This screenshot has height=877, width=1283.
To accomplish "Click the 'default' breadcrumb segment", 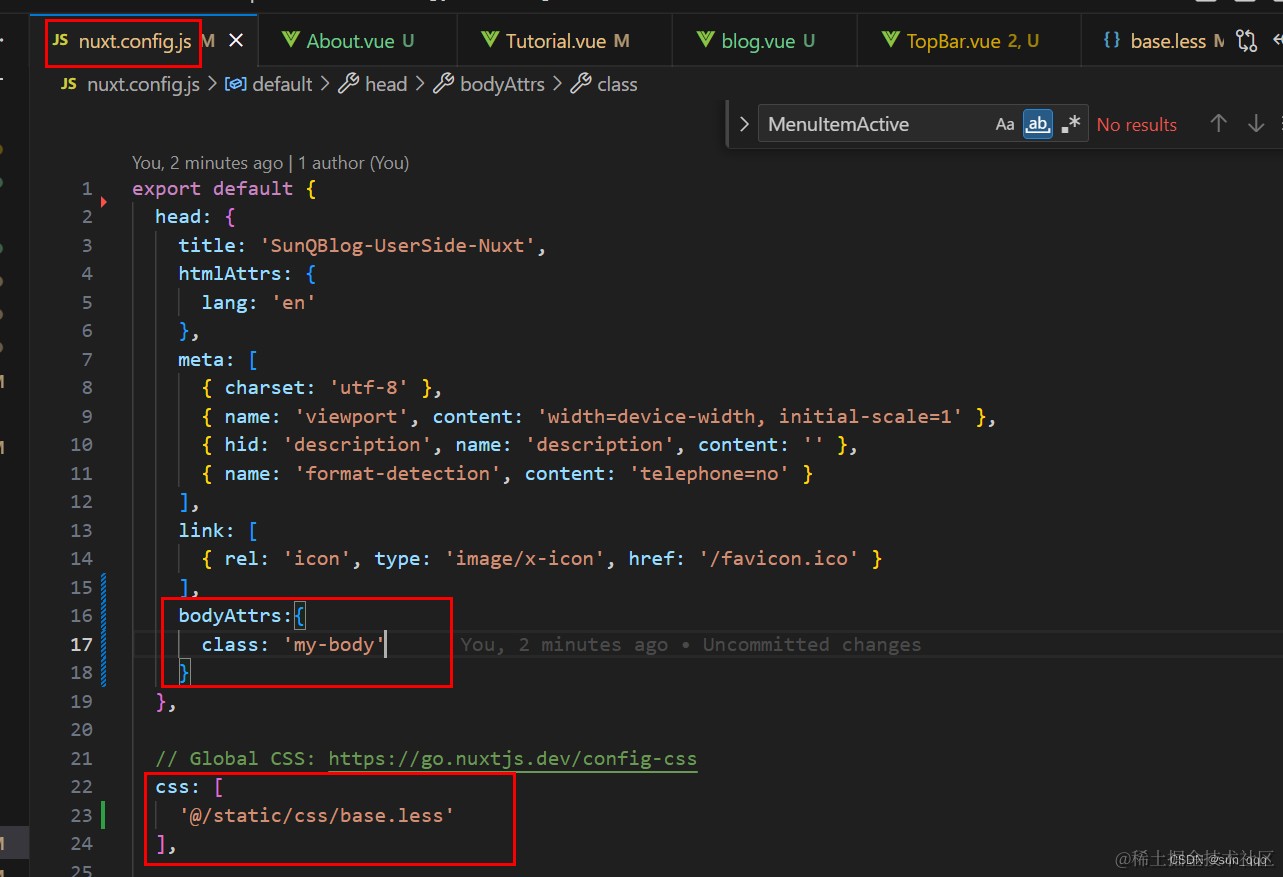I will click(x=282, y=84).
